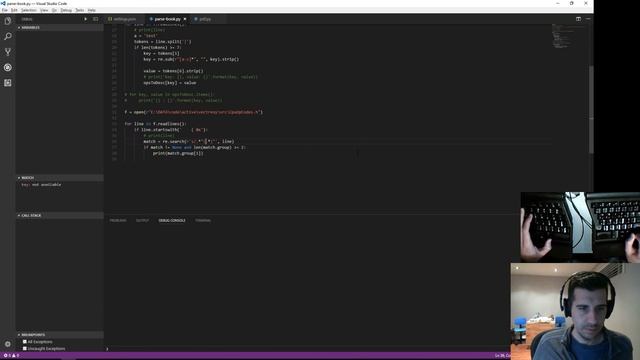Open the Explorer view in activity bar
640x360 pixels.
pyautogui.click(x=8, y=21)
